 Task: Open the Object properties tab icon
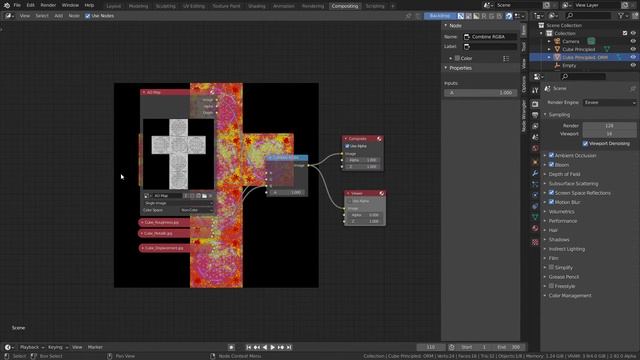tap(535, 162)
